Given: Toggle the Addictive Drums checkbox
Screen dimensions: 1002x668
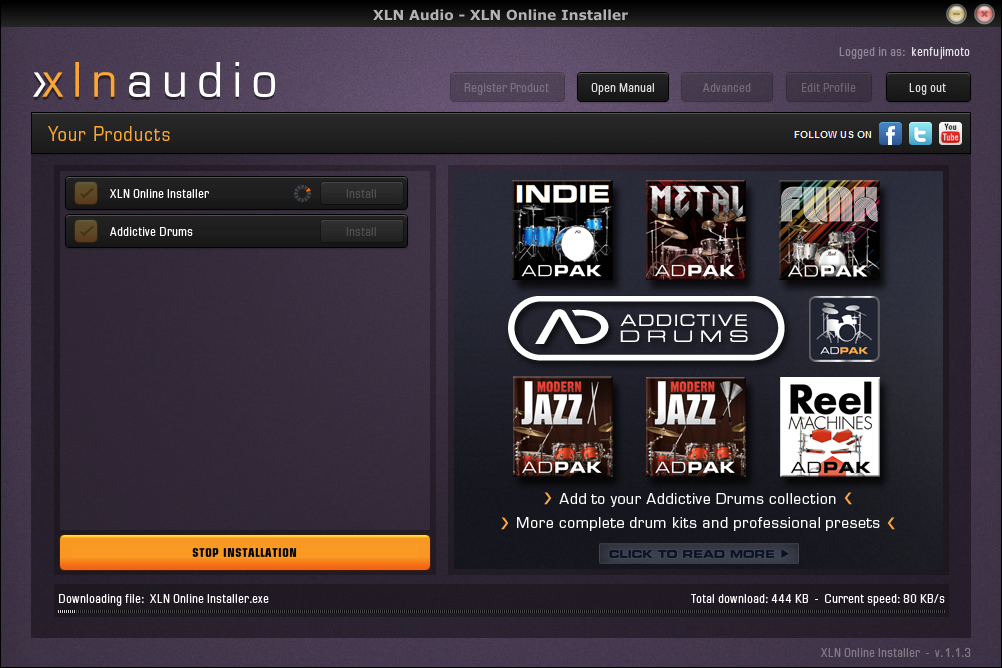Looking at the screenshot, I should 86,231.
